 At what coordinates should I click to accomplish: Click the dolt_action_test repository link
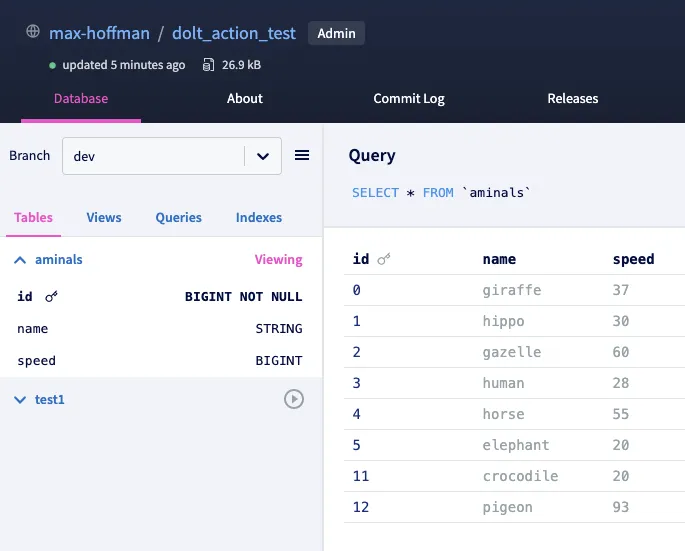(x=233, y=33)
